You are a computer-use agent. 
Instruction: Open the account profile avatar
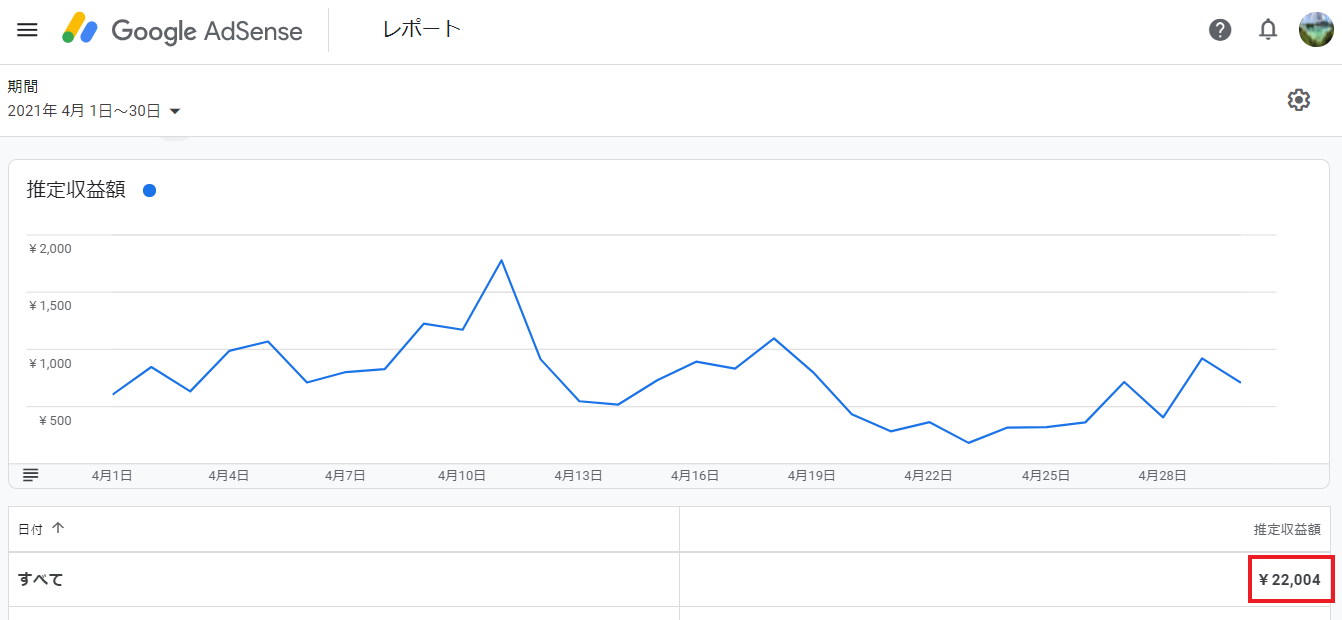pos(1315,30)
